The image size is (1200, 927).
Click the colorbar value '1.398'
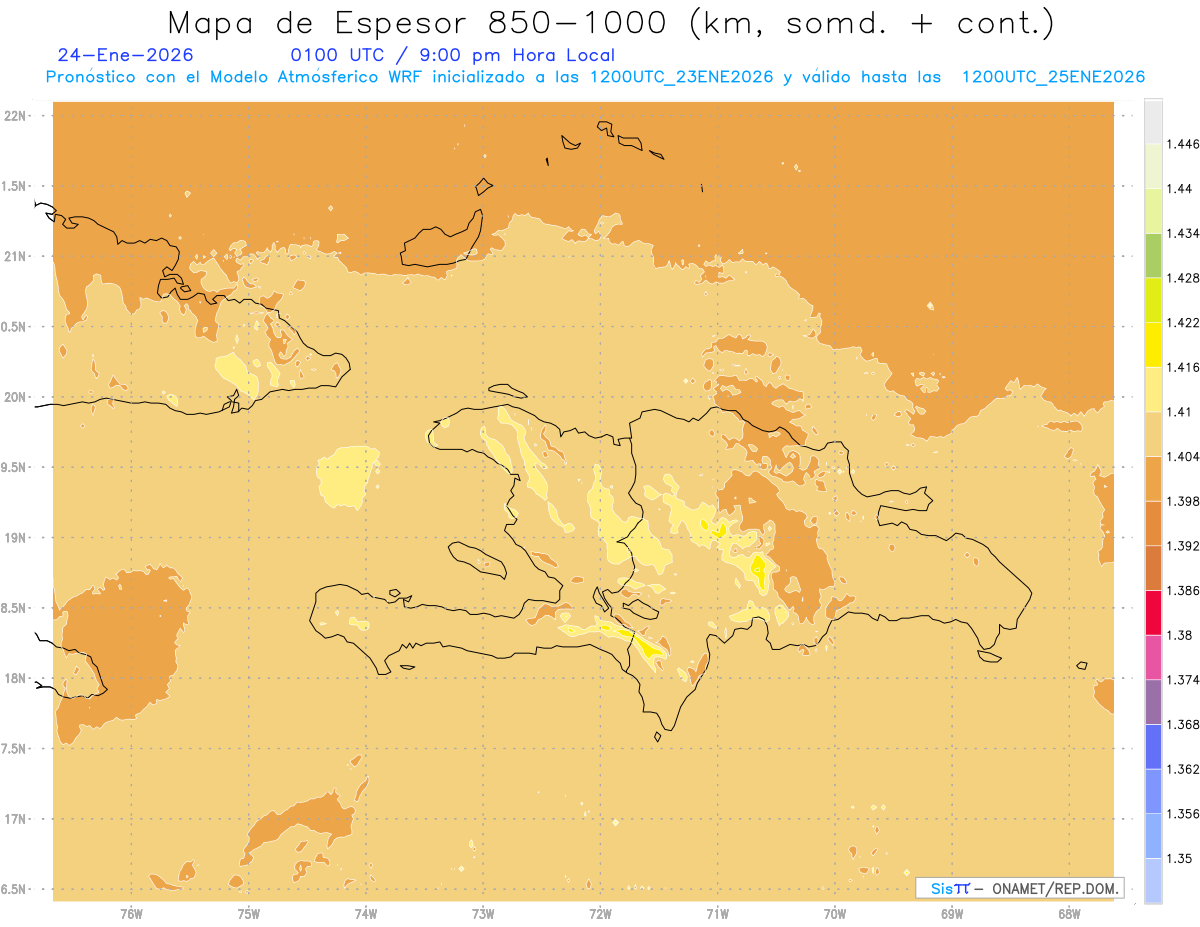[x=1183, y=501]
